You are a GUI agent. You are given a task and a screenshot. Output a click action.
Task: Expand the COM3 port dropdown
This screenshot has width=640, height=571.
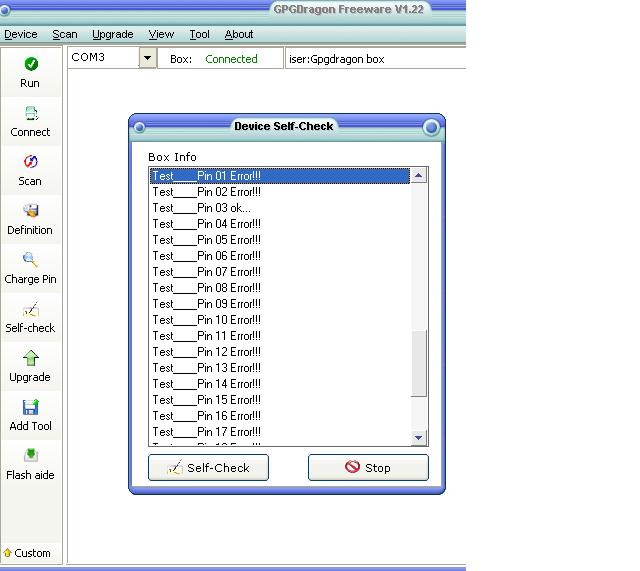pos(147,58)
